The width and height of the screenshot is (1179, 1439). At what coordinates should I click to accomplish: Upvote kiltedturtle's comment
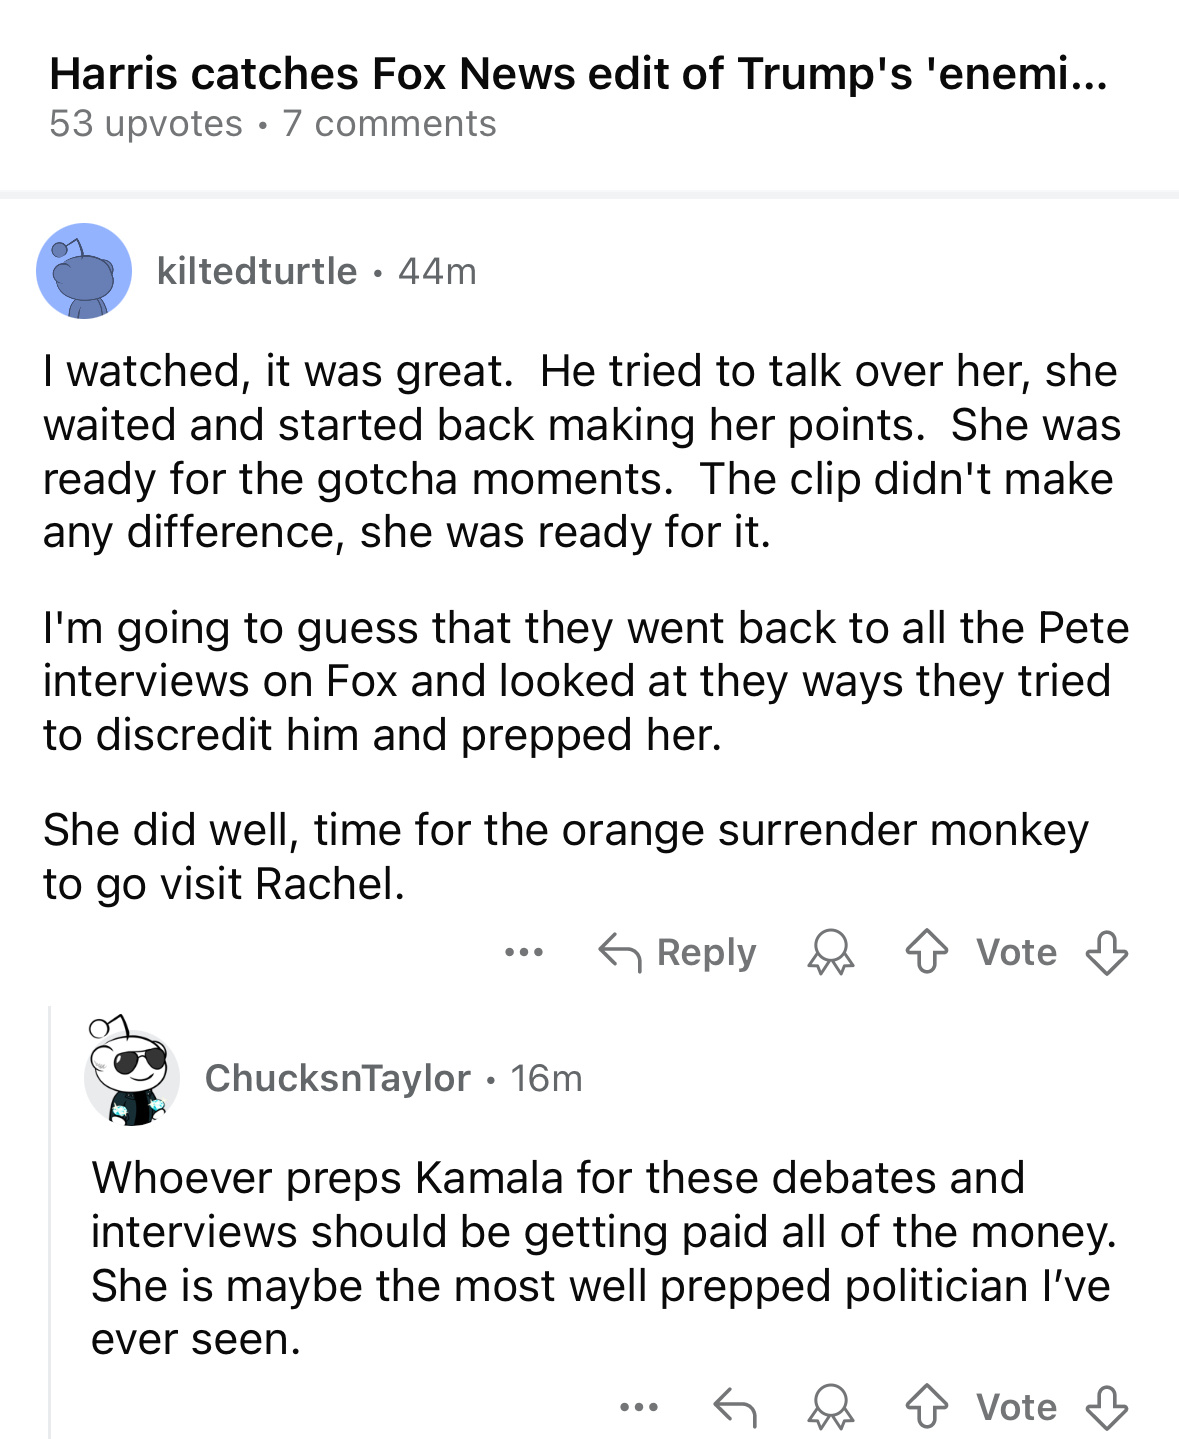(926, 952)
